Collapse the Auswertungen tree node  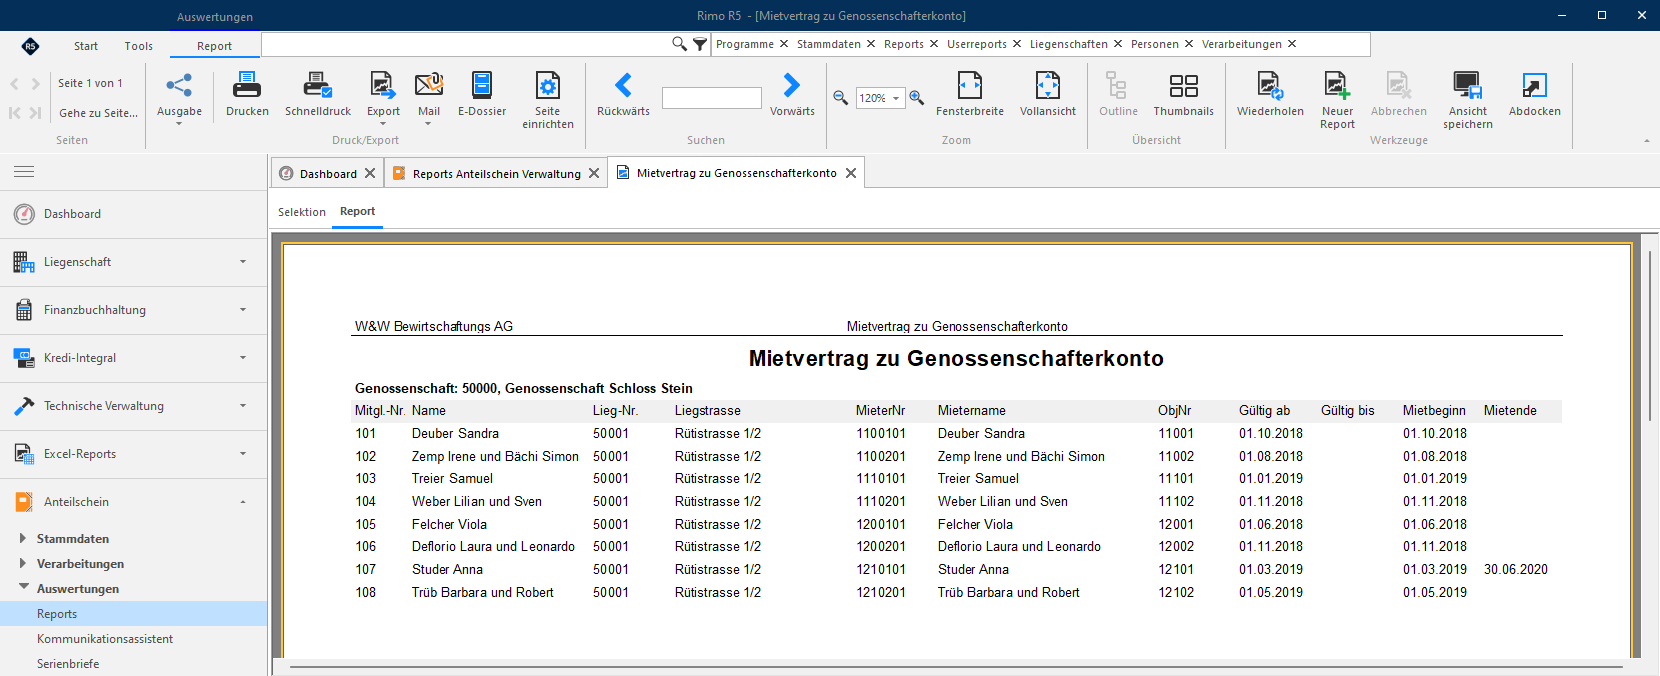point(23,588)
